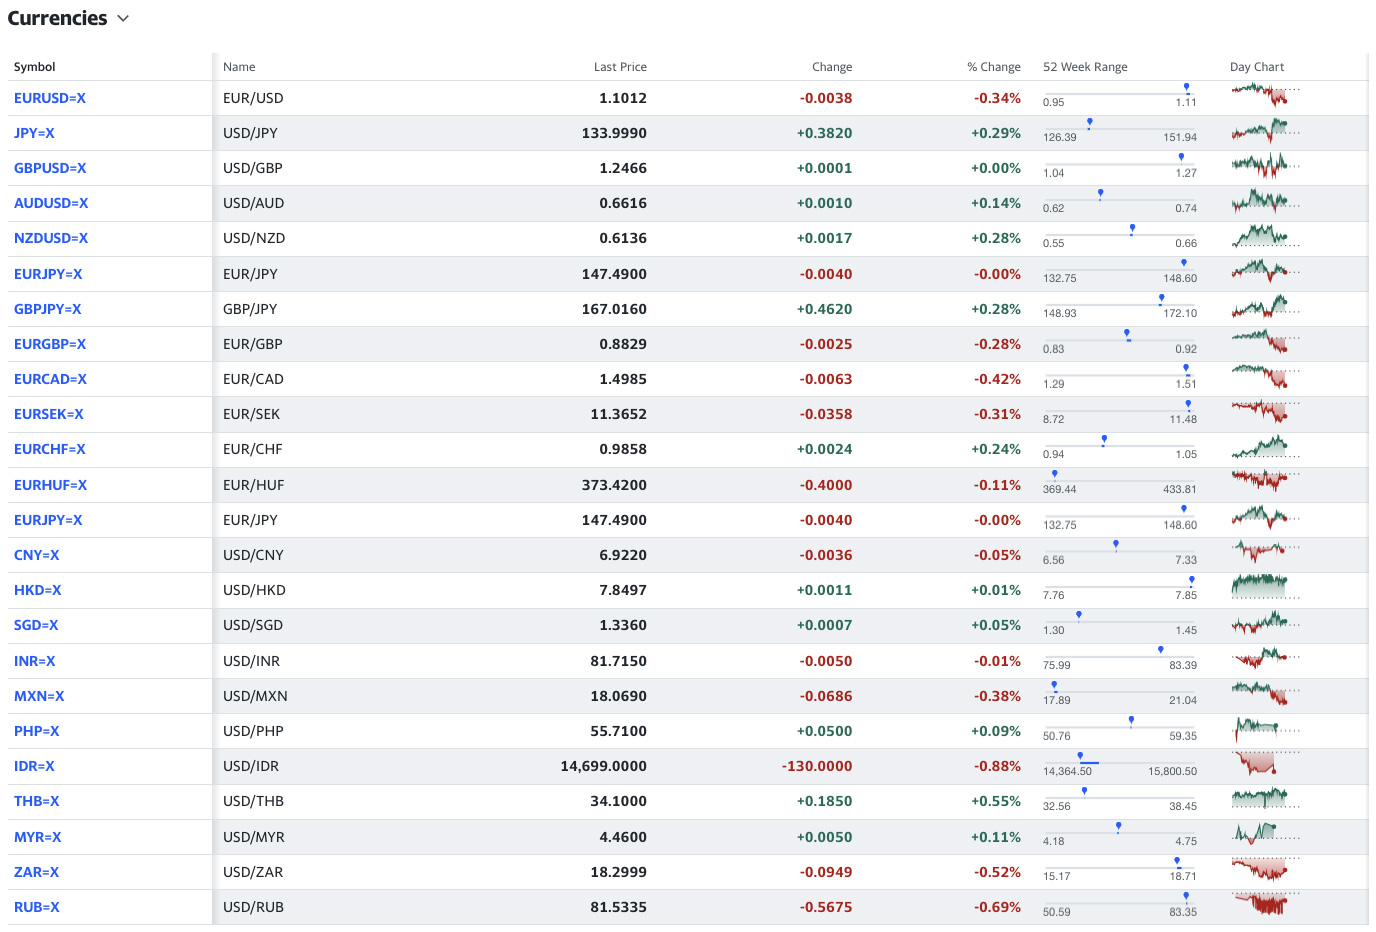Click the USD/THB day chart

[1263, 801]
